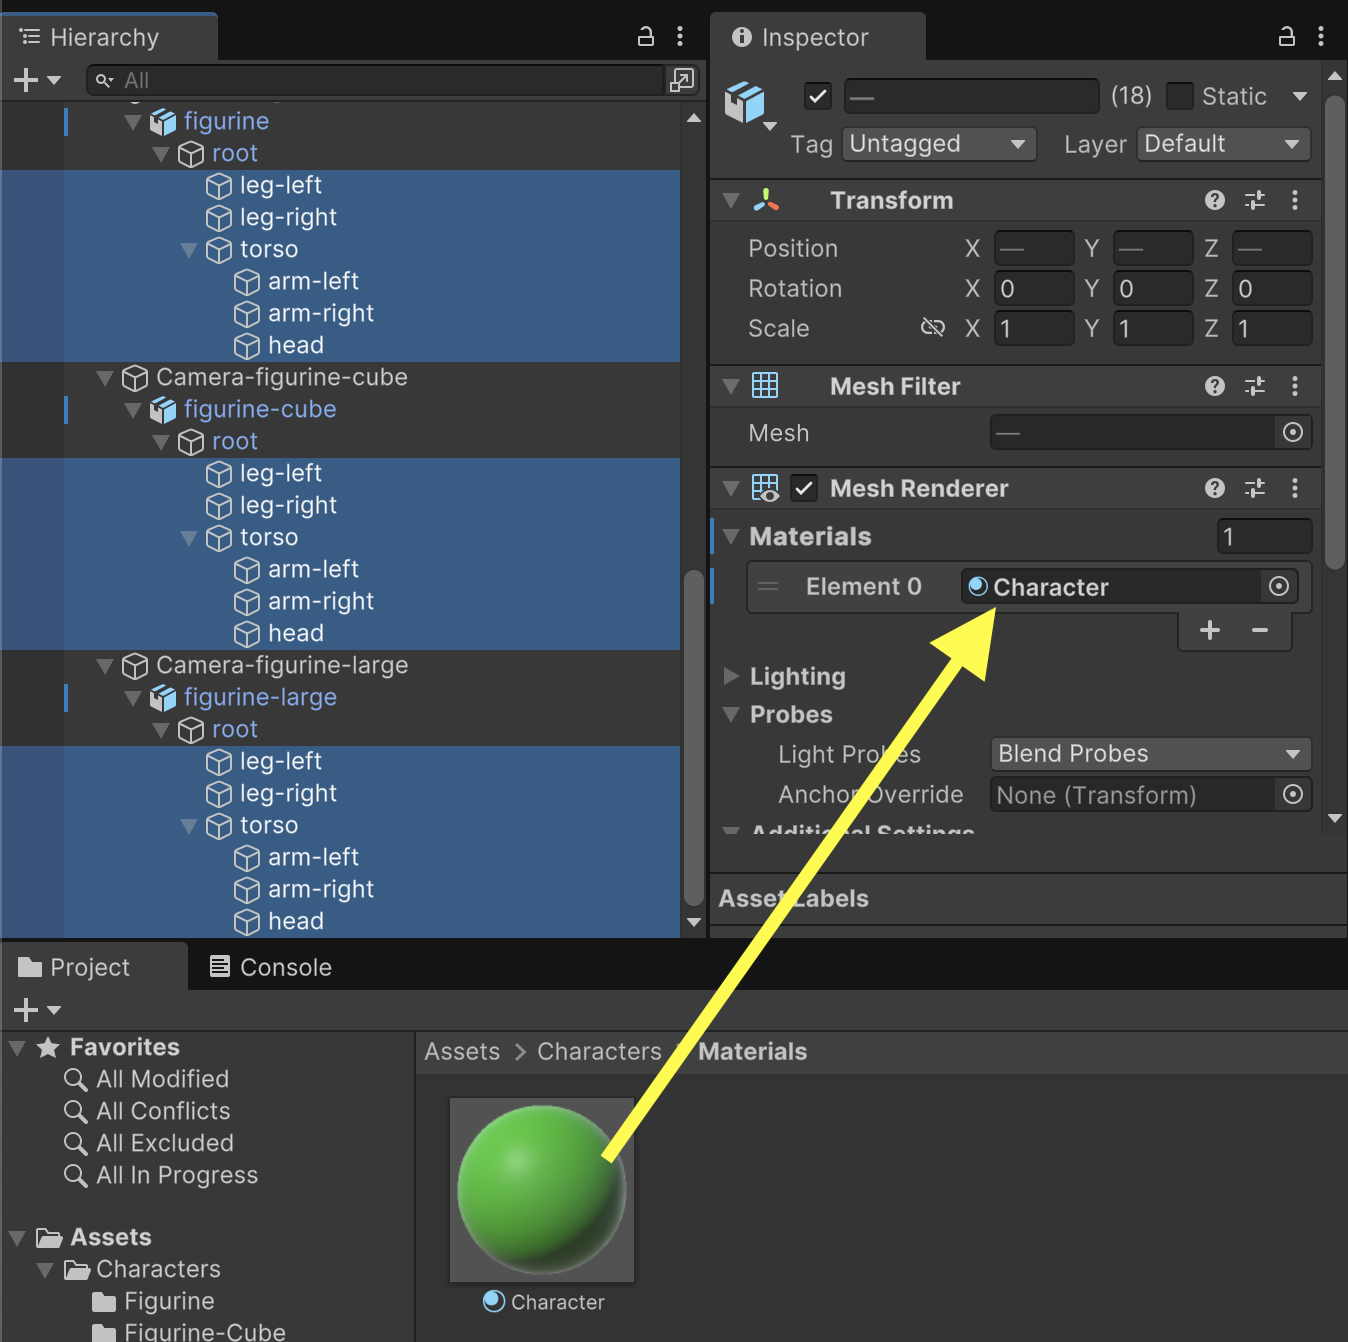Screen dimensions: 1348x1342
Task: Open the Transform component help icon
Action: coord(1214,200)
